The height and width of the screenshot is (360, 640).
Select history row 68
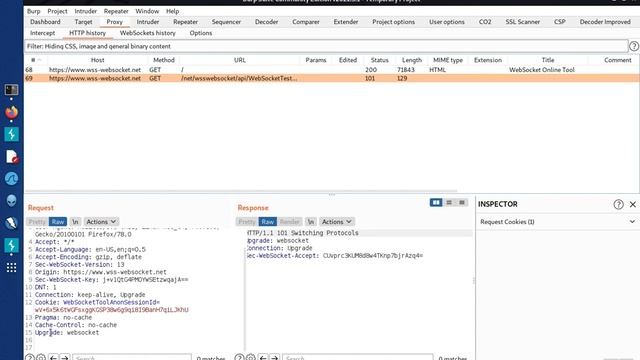pyautogui.click(x=332, y=70)
